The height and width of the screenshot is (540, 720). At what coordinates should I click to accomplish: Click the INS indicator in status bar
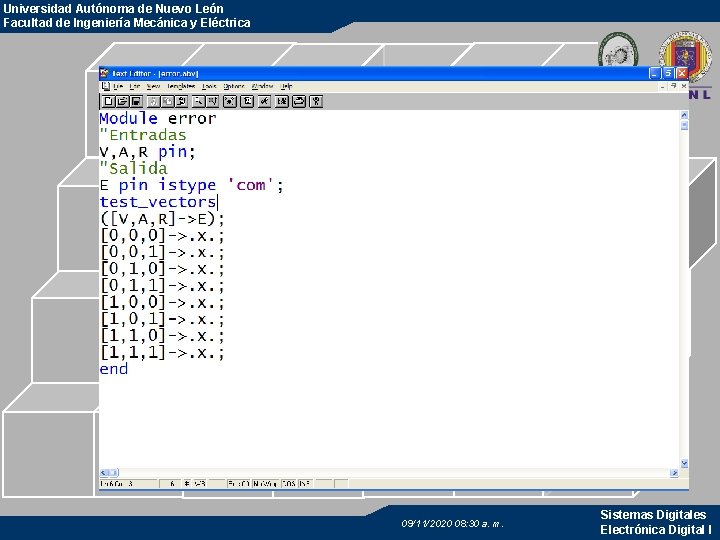tap(305, 484)
